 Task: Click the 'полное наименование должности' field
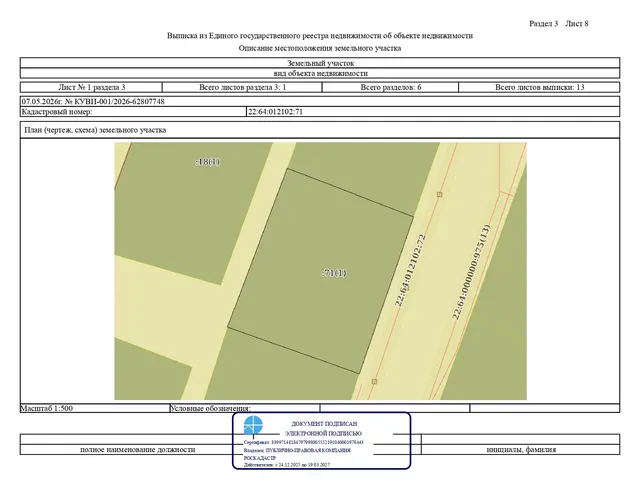[138, 450]
